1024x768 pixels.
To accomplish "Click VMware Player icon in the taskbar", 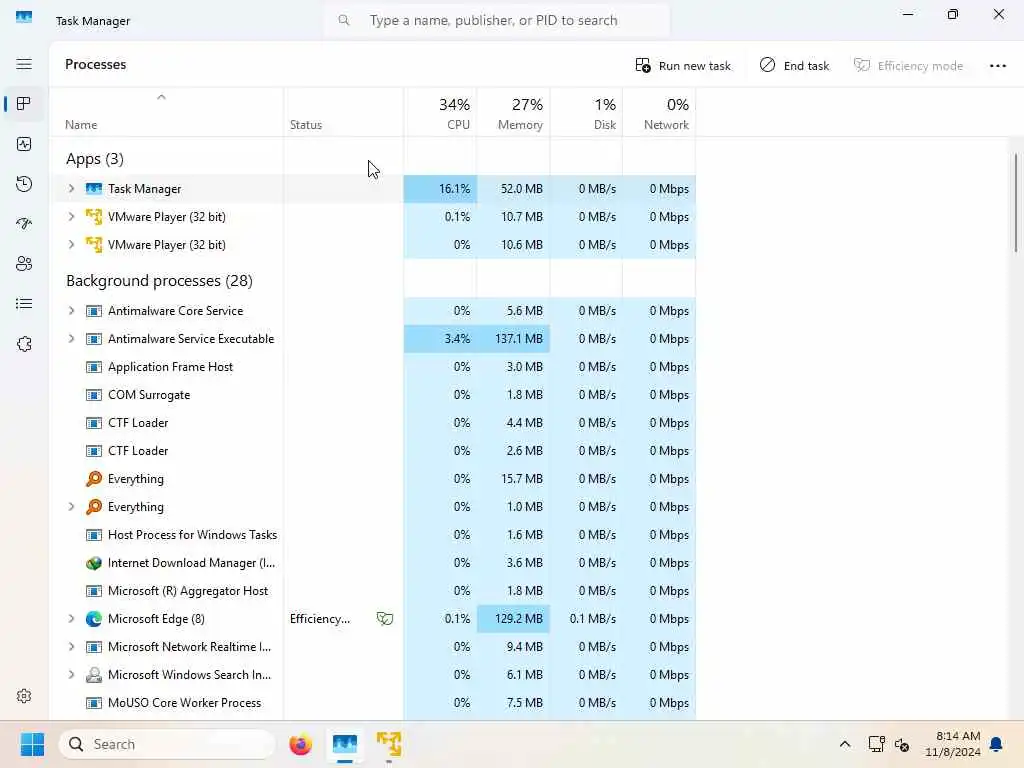I will (x=389, y=744).
